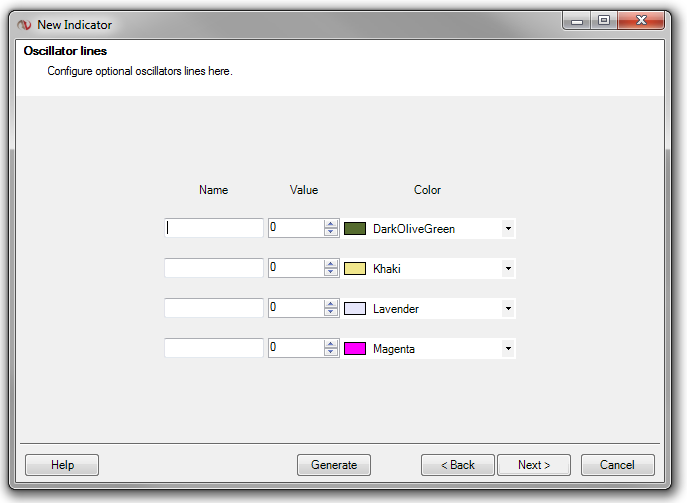Image resolution: width=687 pixels, height=503 pixels.
Task: Increase value with up arrow in Khaki row
Action: 331,263
